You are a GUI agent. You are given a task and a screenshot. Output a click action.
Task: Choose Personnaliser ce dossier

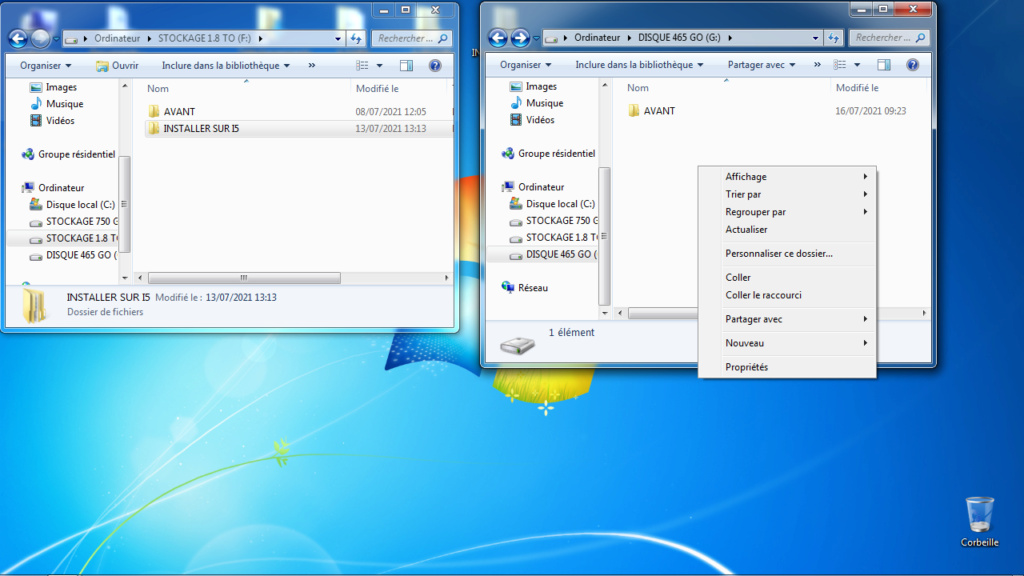pos(787,254)
